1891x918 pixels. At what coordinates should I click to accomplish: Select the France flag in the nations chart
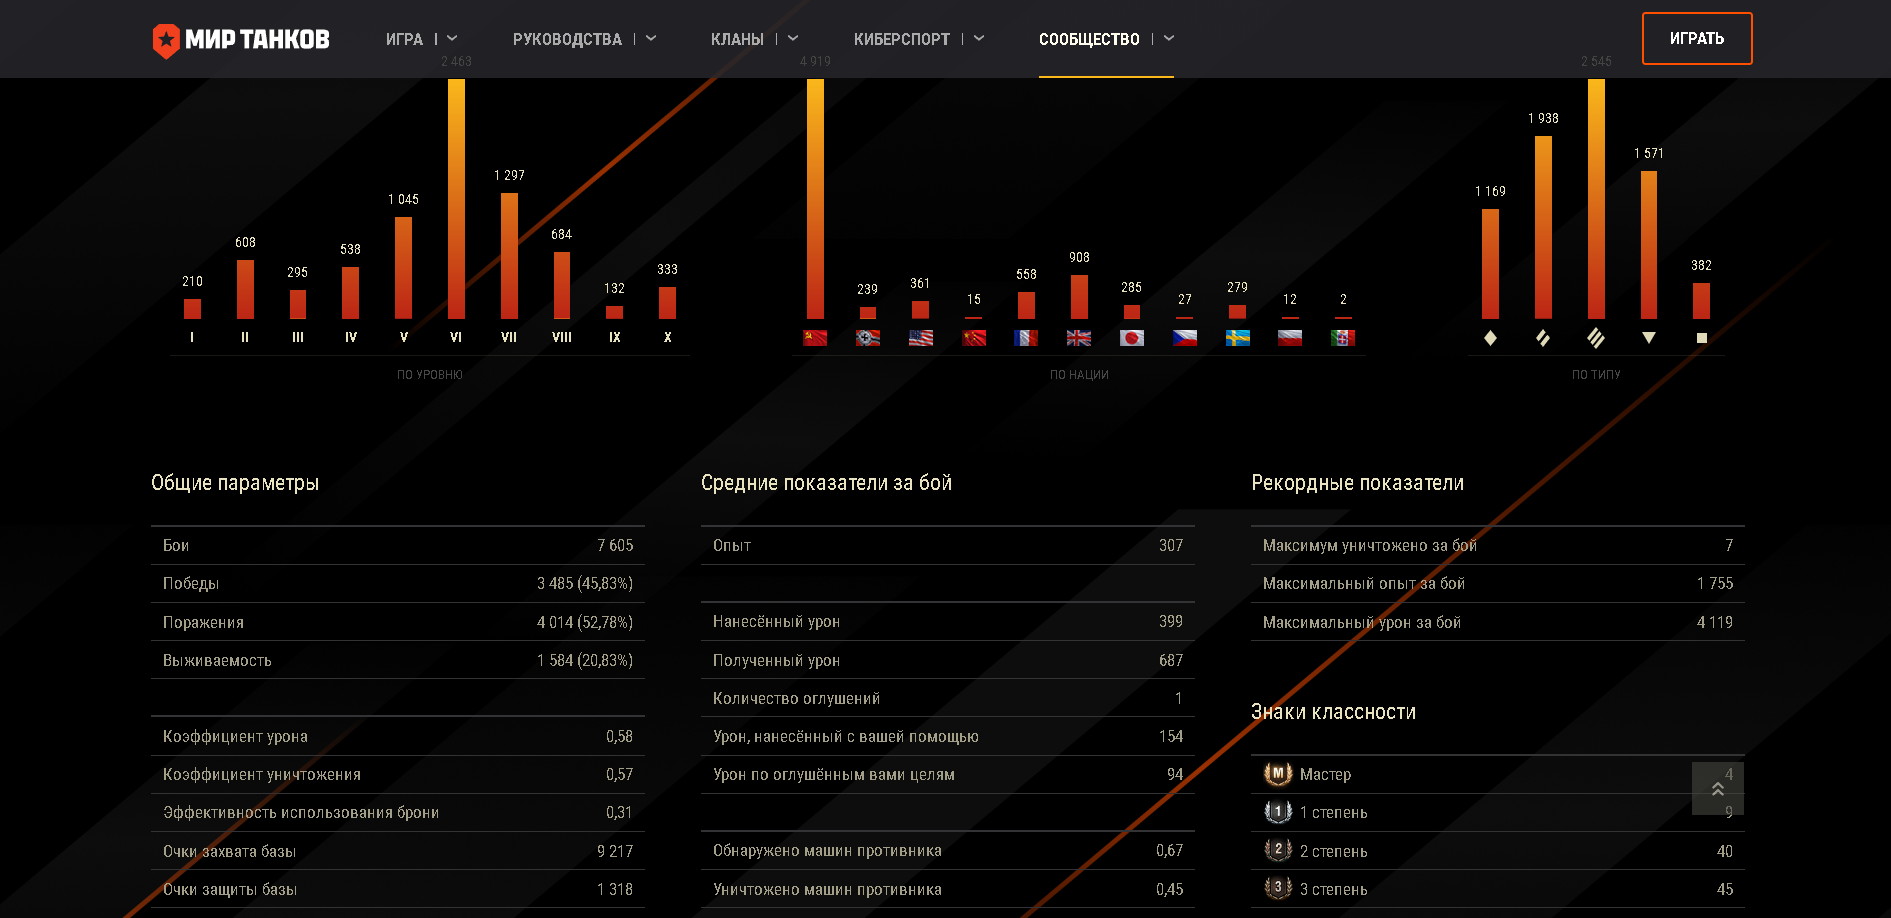(1026, 338)
